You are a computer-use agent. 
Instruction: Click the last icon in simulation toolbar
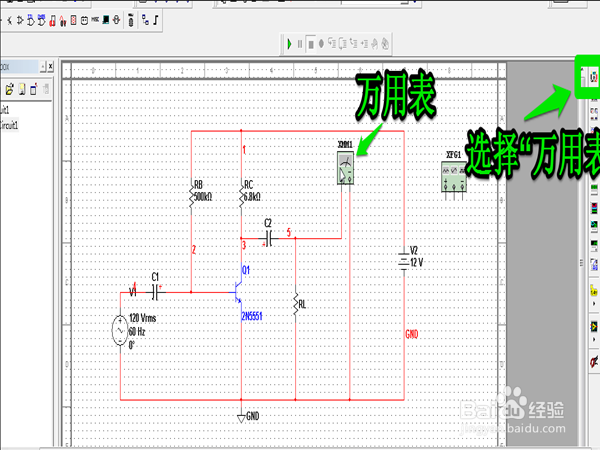385,44
